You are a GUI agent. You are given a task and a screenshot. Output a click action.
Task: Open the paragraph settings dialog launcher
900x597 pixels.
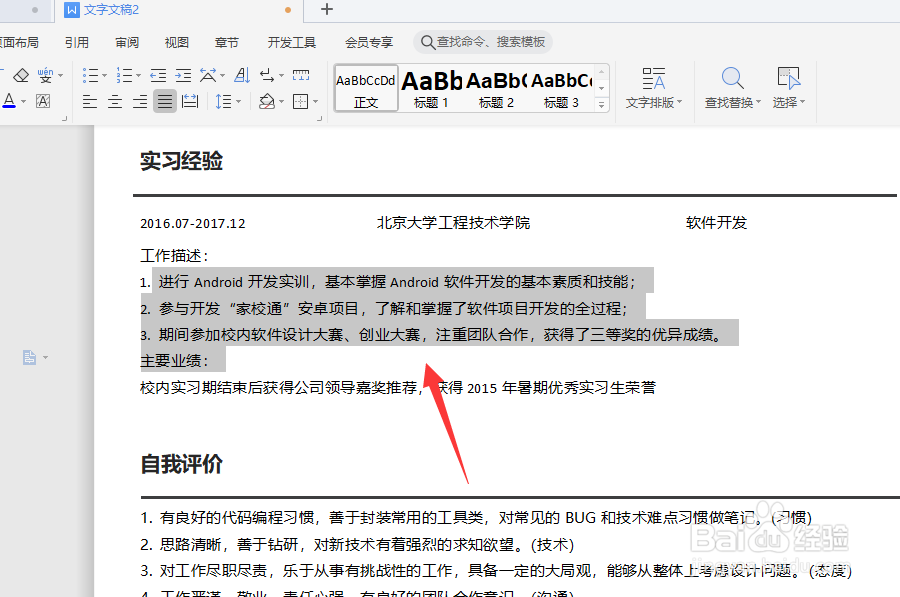point(319,119)
